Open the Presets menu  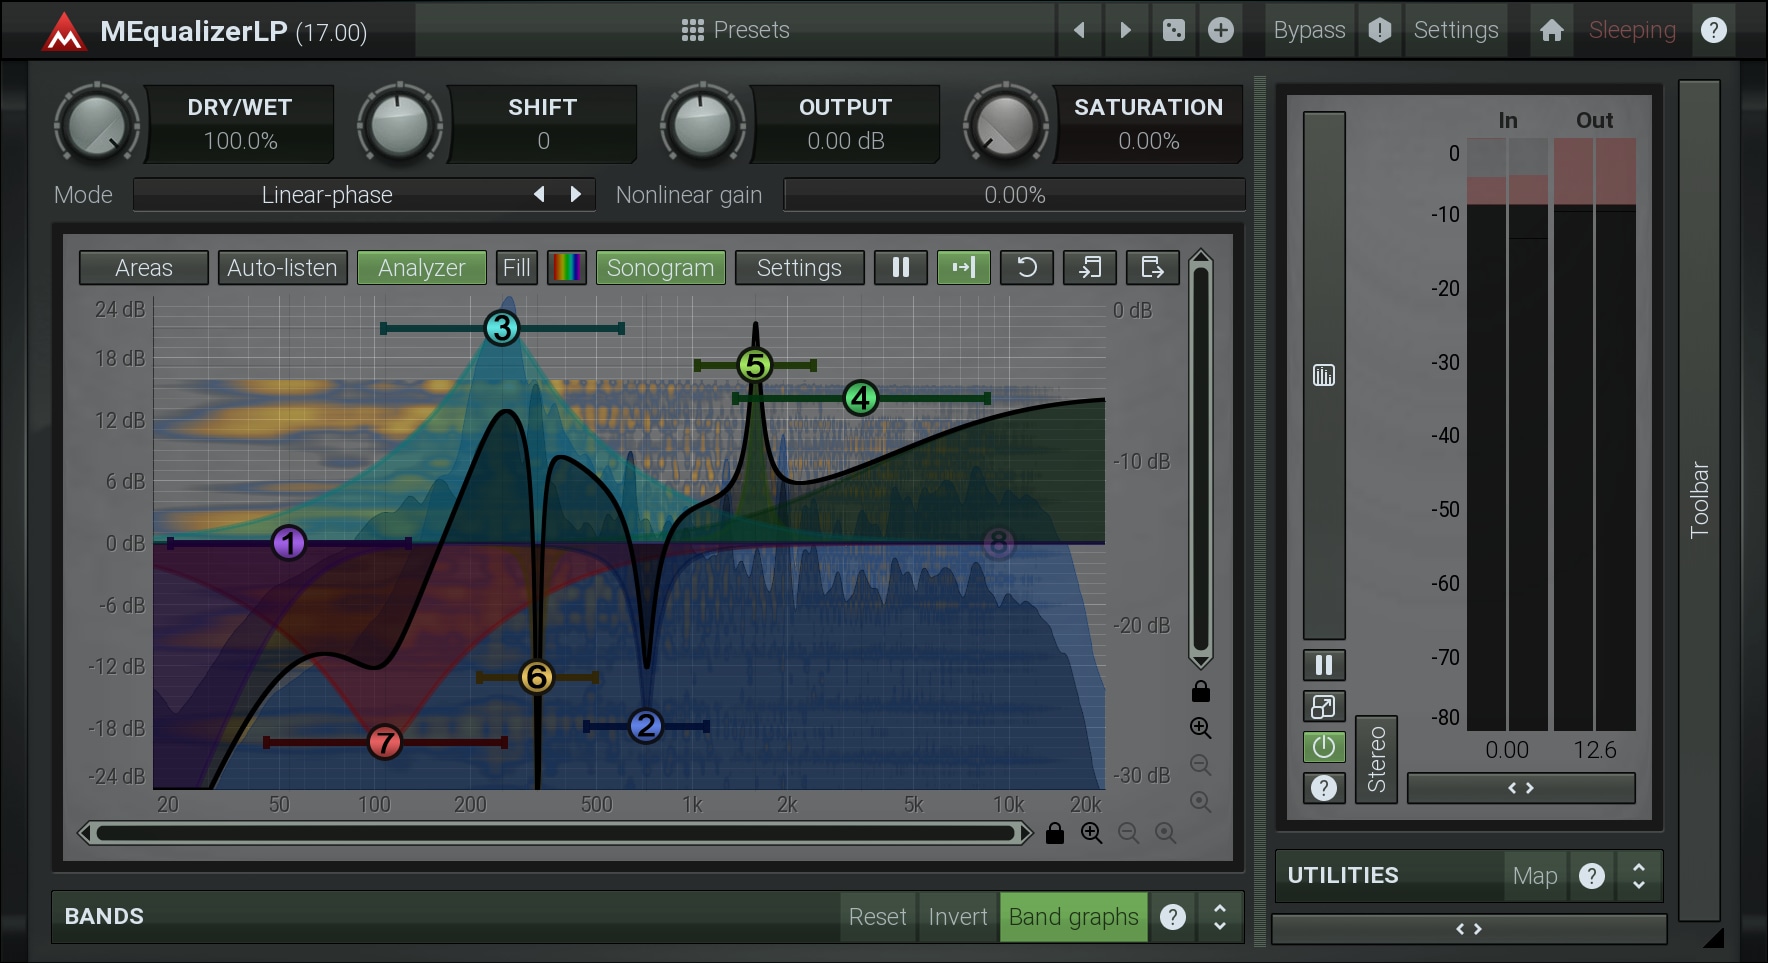tap(735, 30)
